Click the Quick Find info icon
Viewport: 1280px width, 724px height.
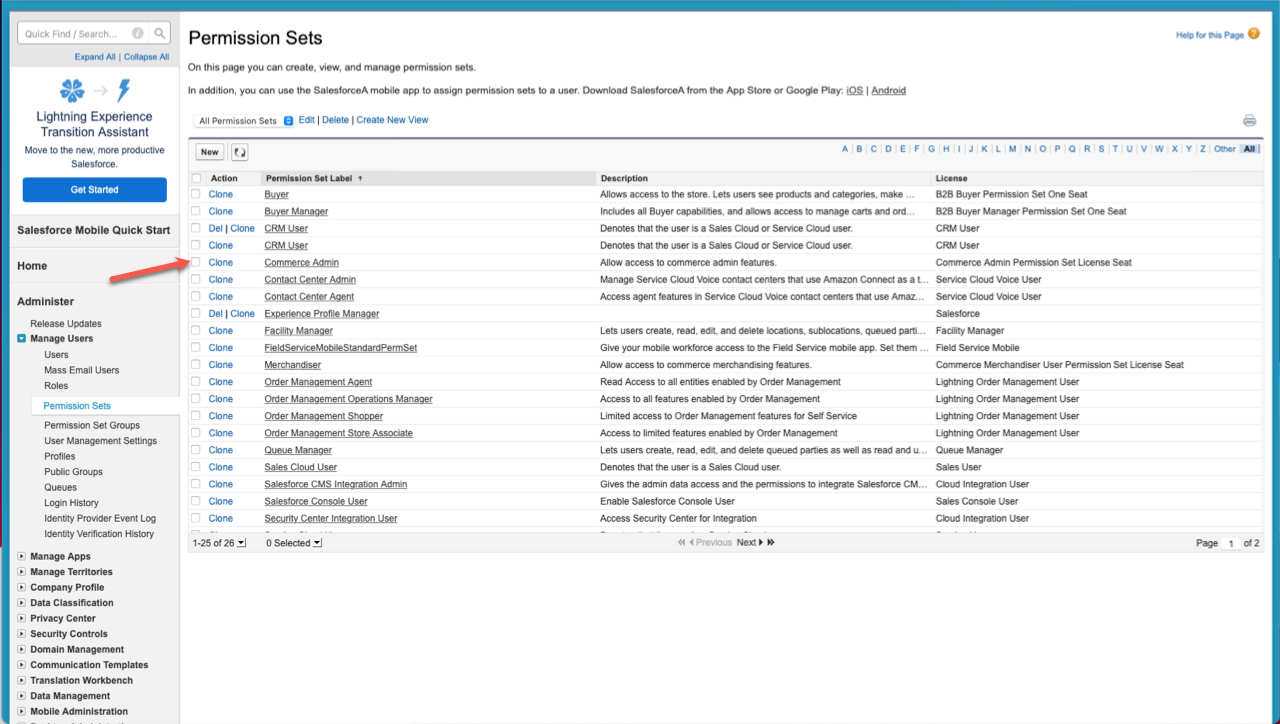[138, 33]
